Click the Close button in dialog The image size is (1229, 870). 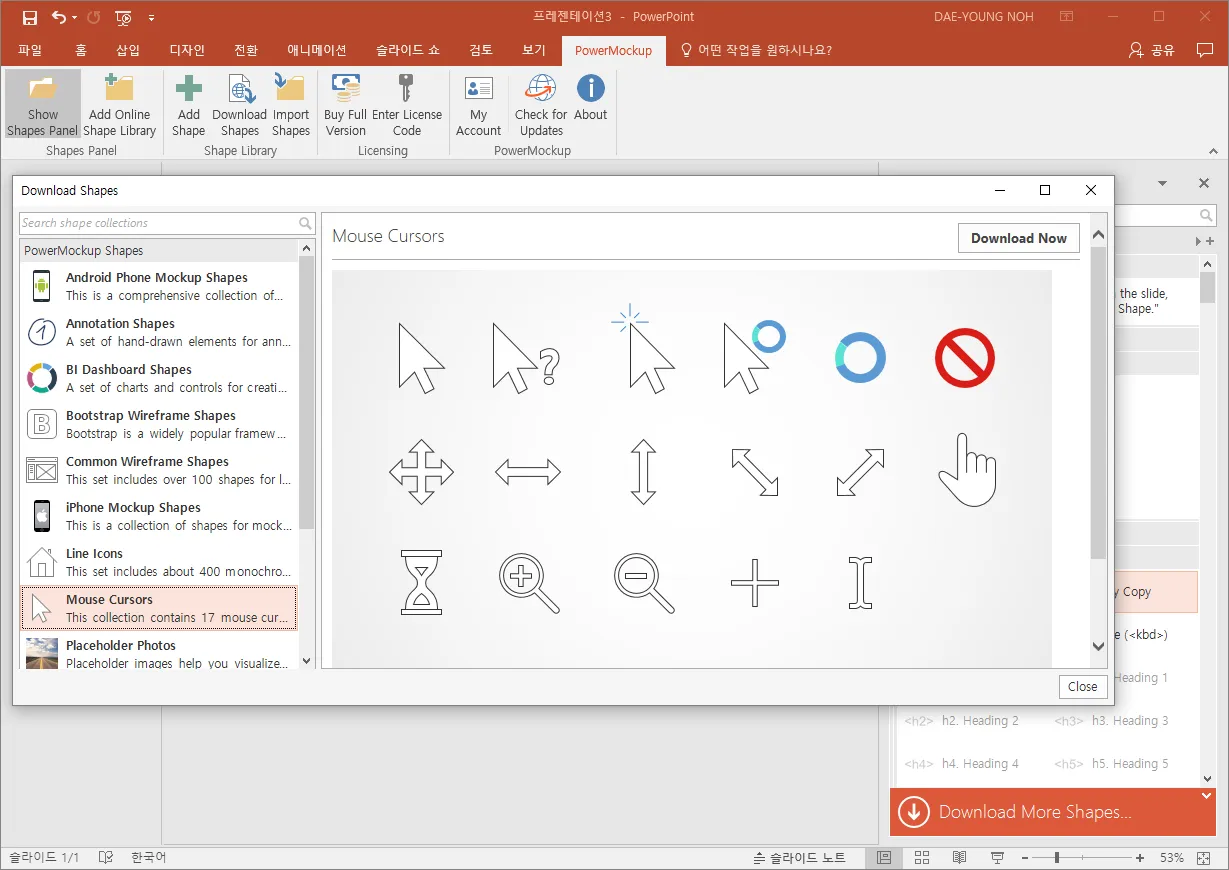pyautogui.click(x=1082, y=686)
